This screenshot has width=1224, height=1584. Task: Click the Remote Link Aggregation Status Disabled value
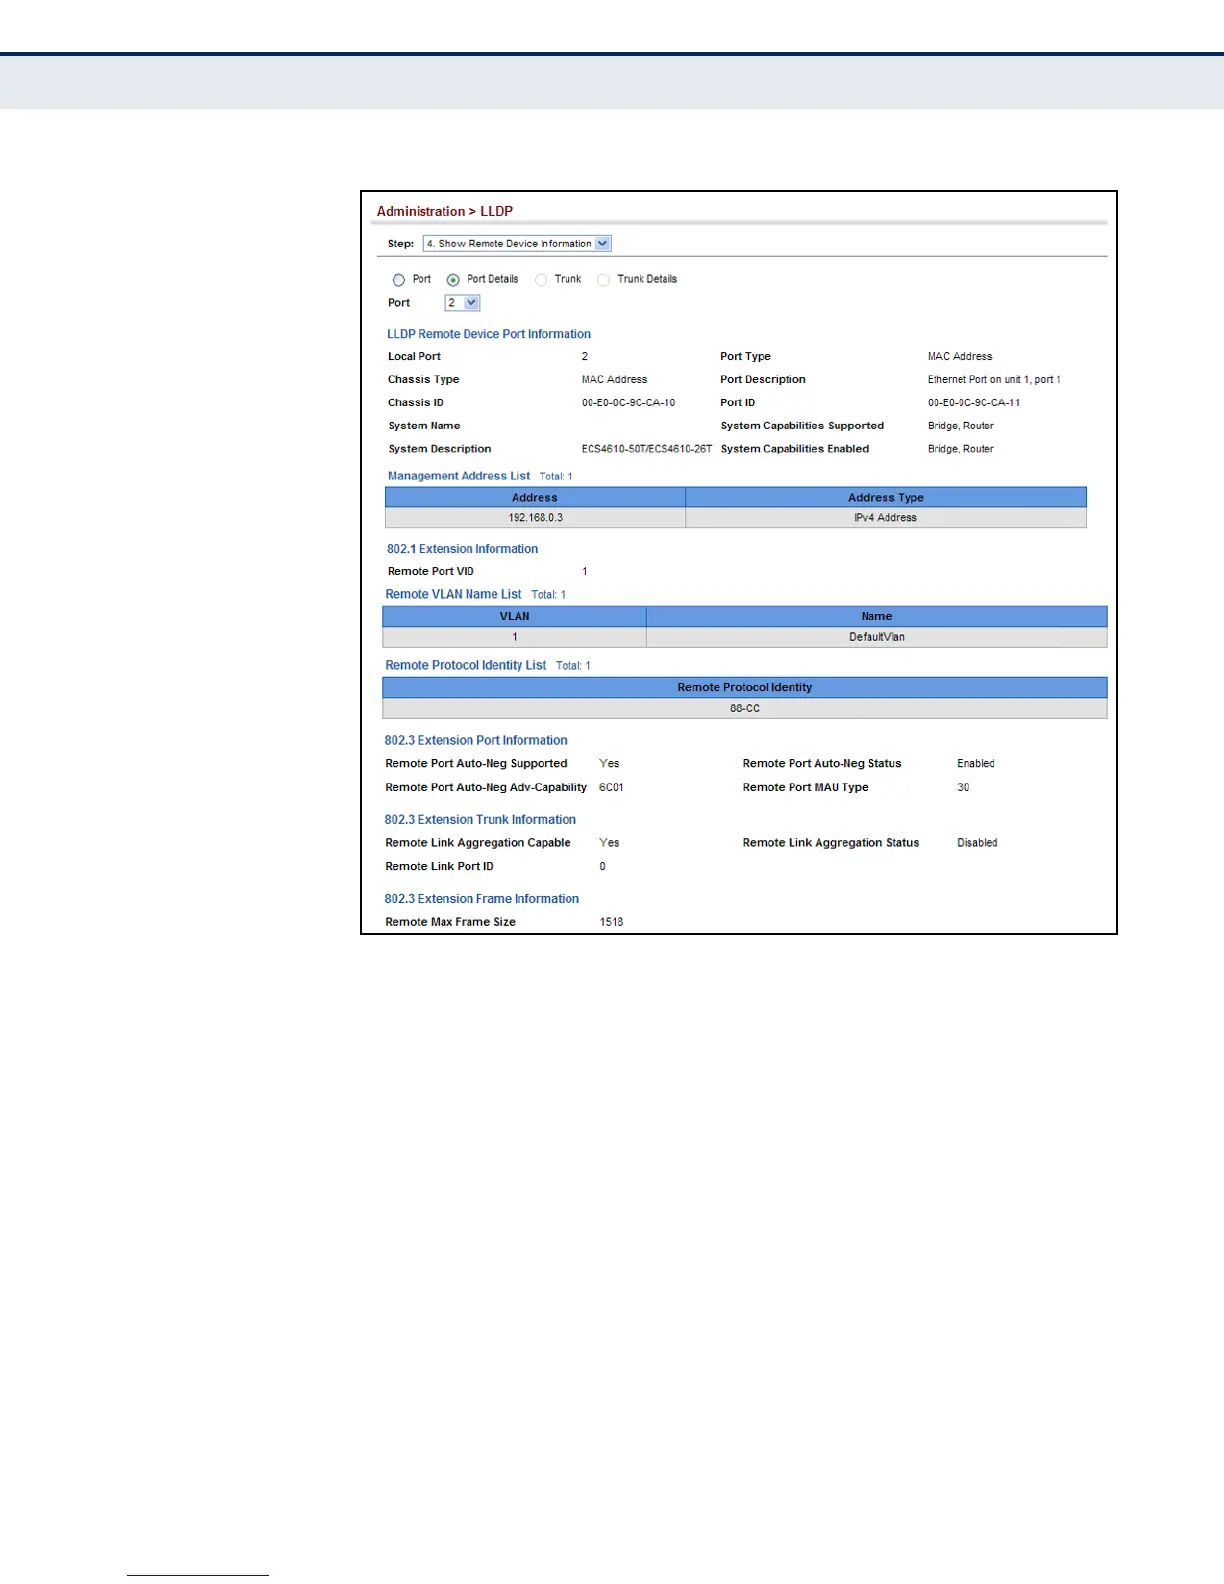pos(977,843)
